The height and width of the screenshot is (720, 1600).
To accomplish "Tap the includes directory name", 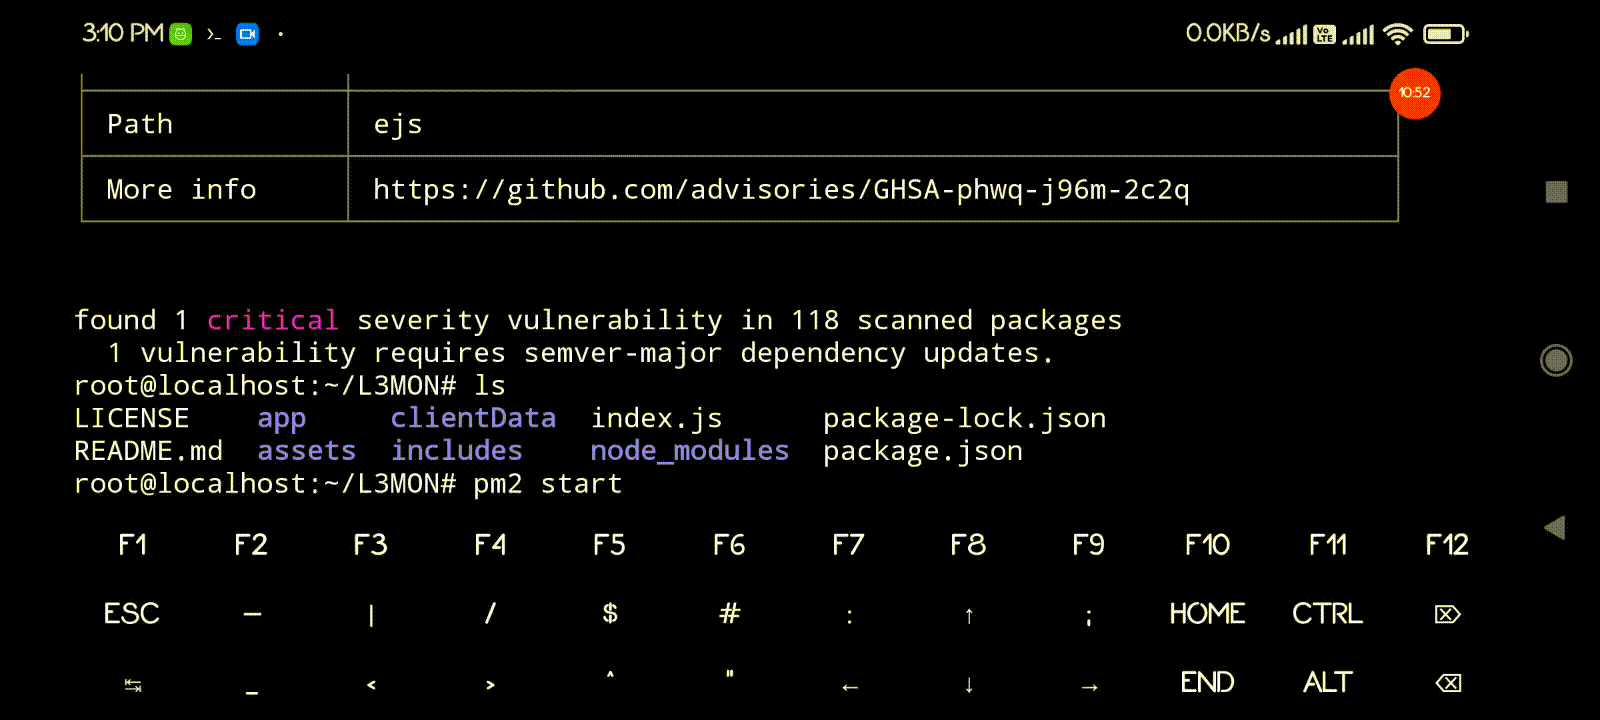I will point(457,451).
